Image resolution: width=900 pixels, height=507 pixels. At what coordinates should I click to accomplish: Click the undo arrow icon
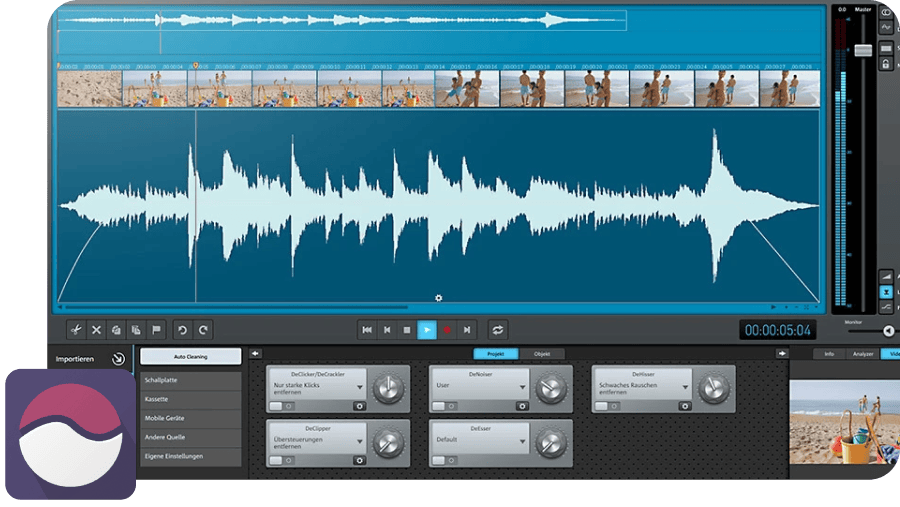182,330
